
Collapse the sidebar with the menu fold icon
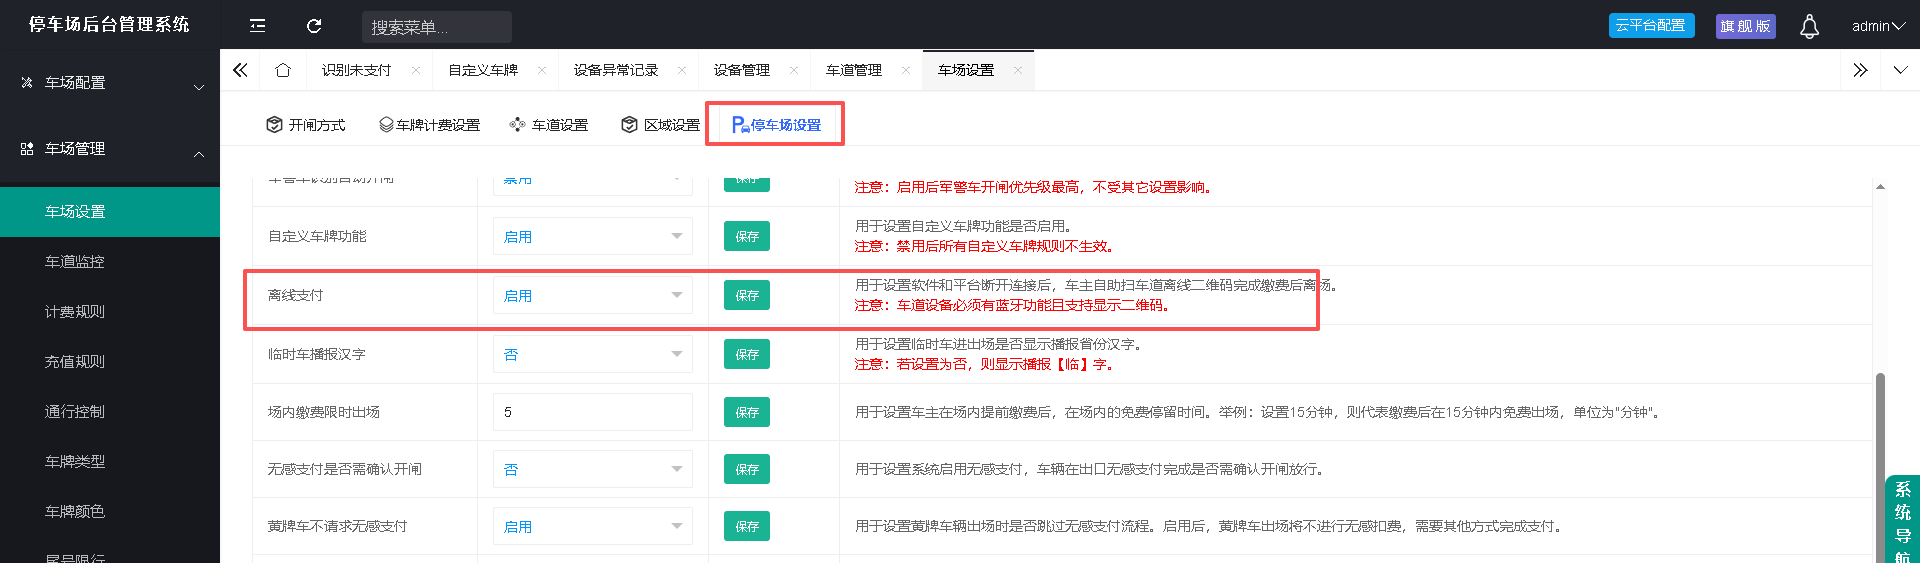pyautogui.click(x=257, y=26)
